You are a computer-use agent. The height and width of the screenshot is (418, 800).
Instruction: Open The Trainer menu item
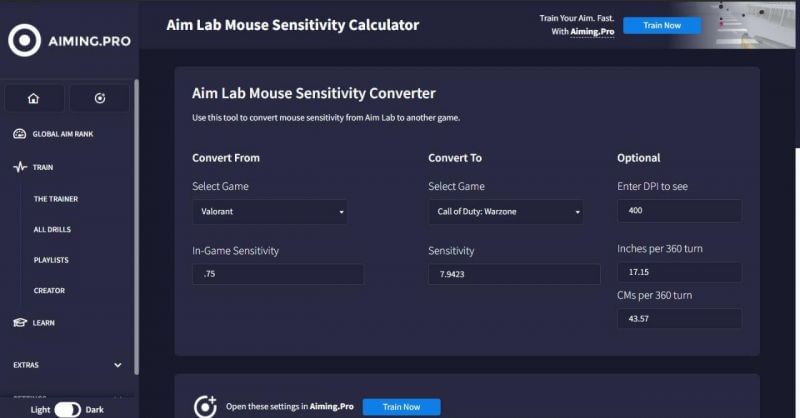pyautogui.click(x=56, y=199)
